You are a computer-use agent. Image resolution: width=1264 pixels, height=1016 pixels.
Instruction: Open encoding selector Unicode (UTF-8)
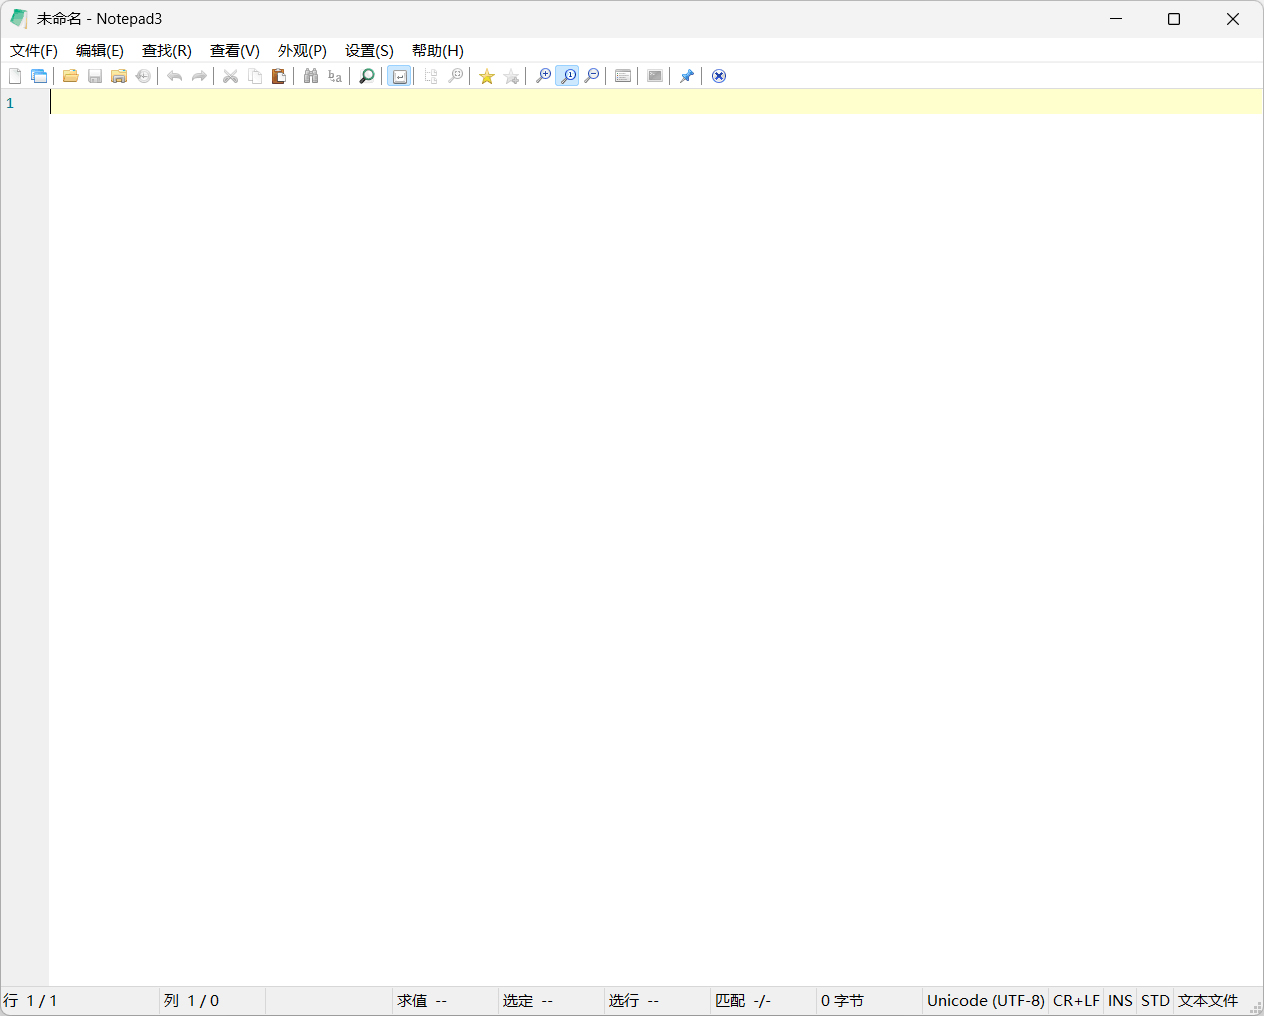[985, 1000]
